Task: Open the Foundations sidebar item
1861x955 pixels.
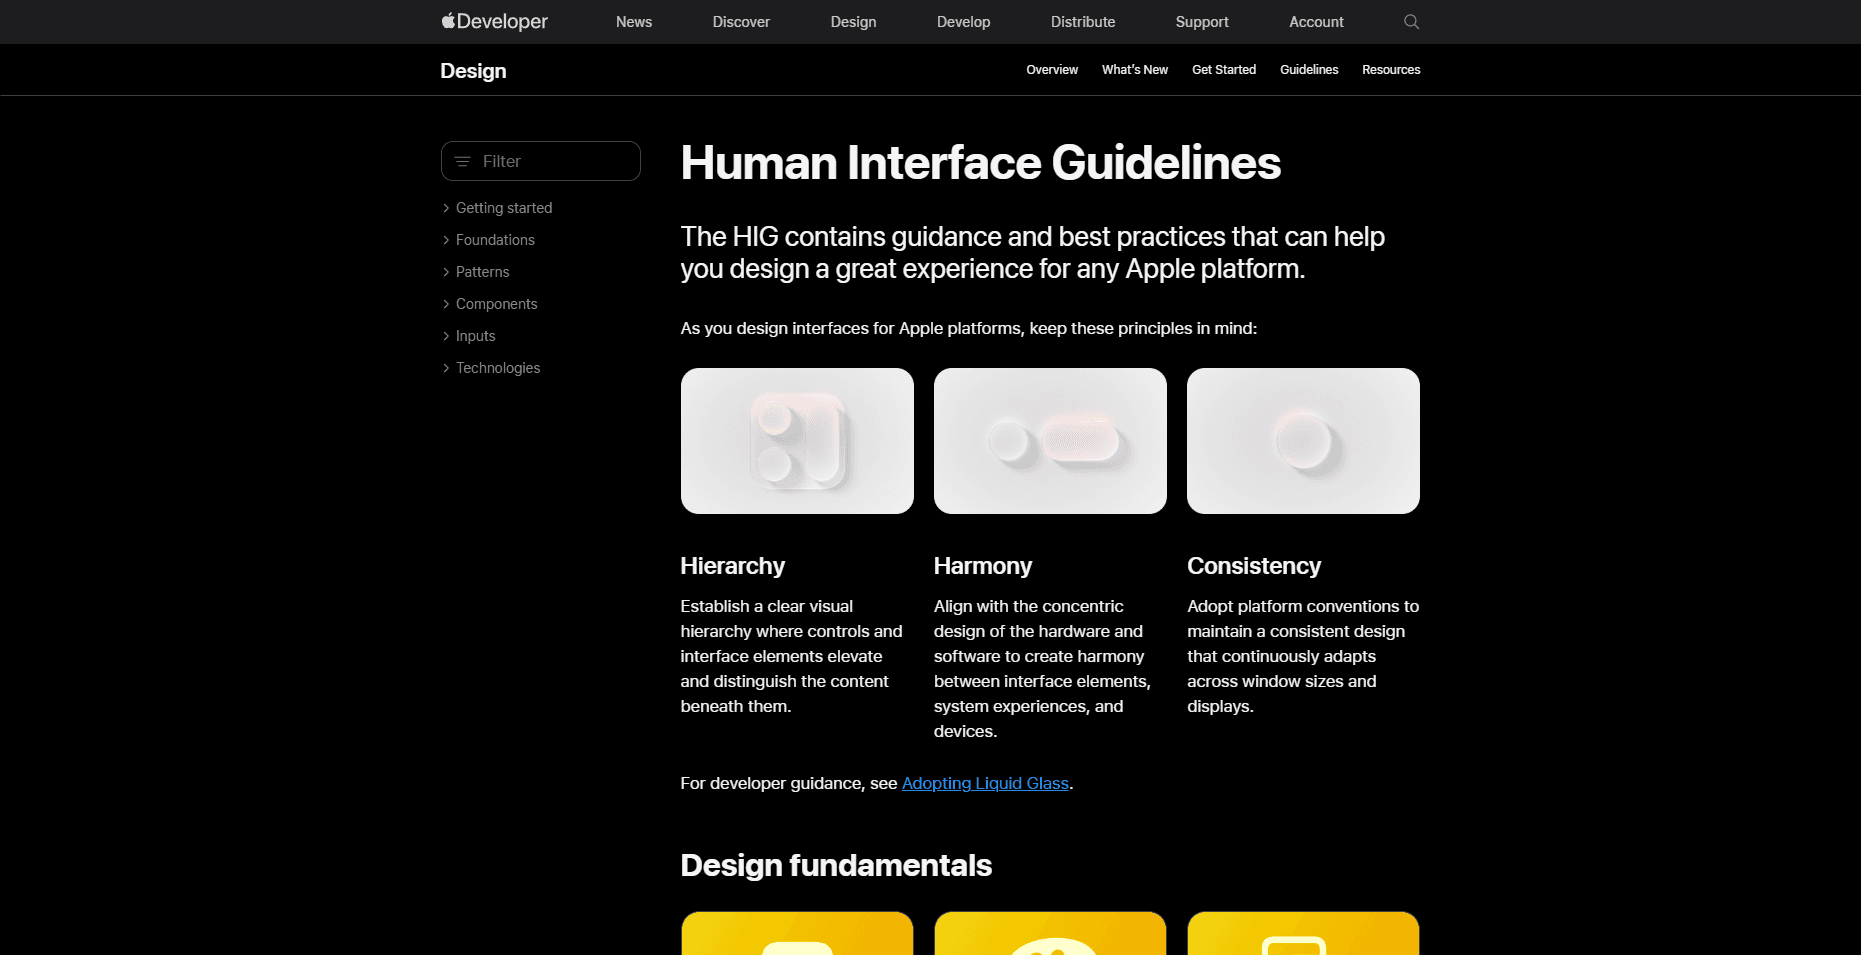Action: 495,240
